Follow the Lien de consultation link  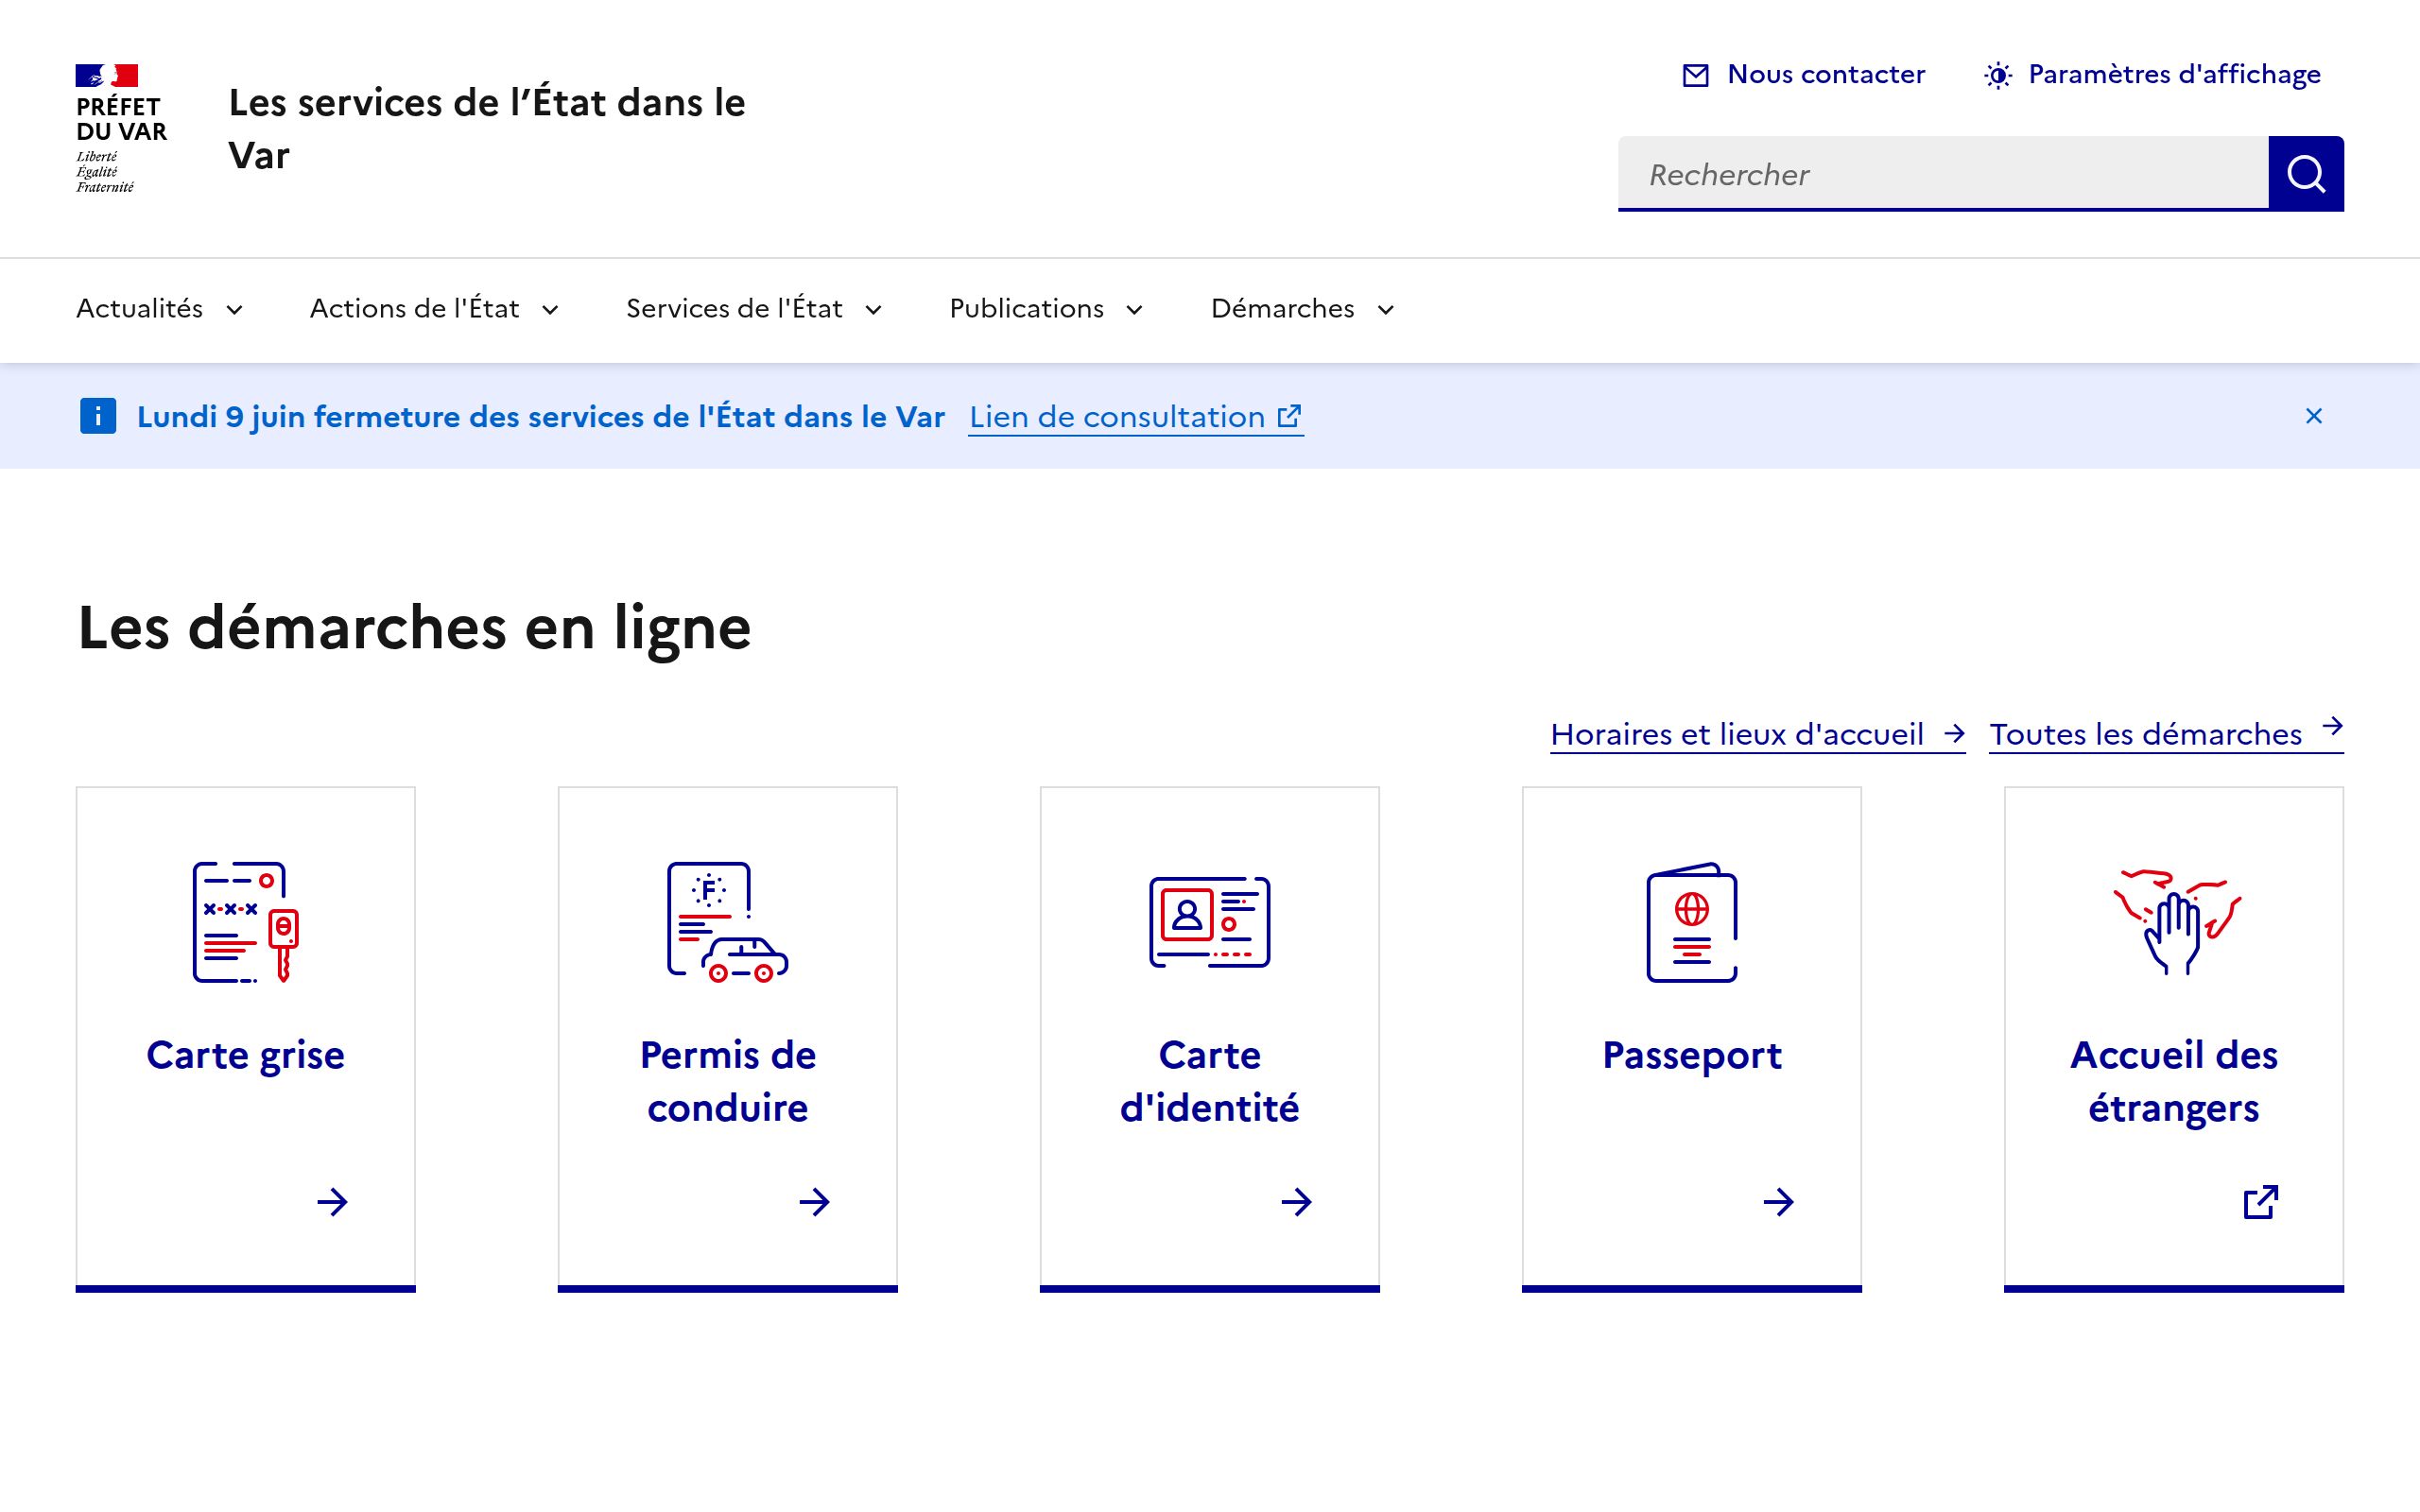[x=1136, y=417]
